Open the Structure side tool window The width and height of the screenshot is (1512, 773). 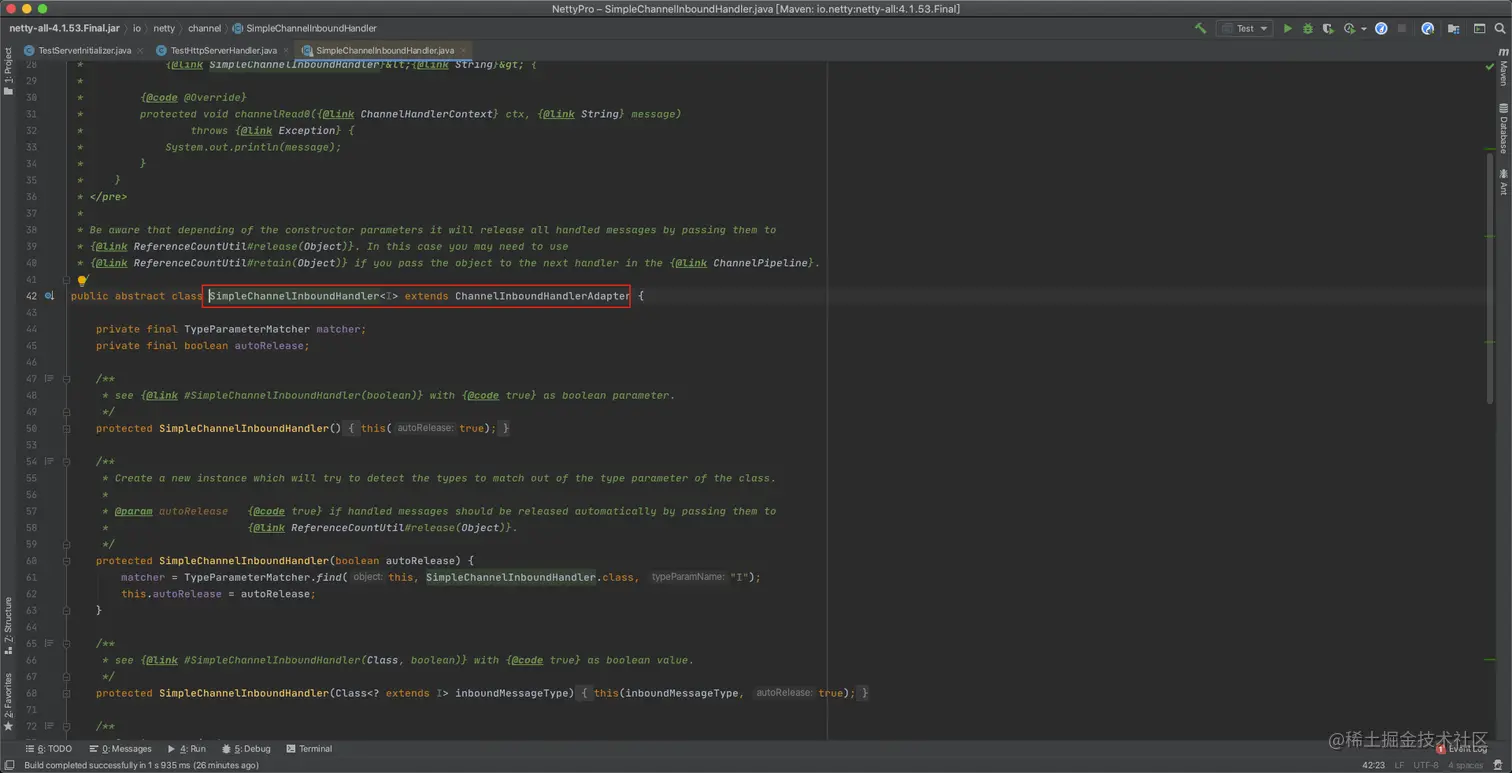pyautogui.click(x=8, y=625)
